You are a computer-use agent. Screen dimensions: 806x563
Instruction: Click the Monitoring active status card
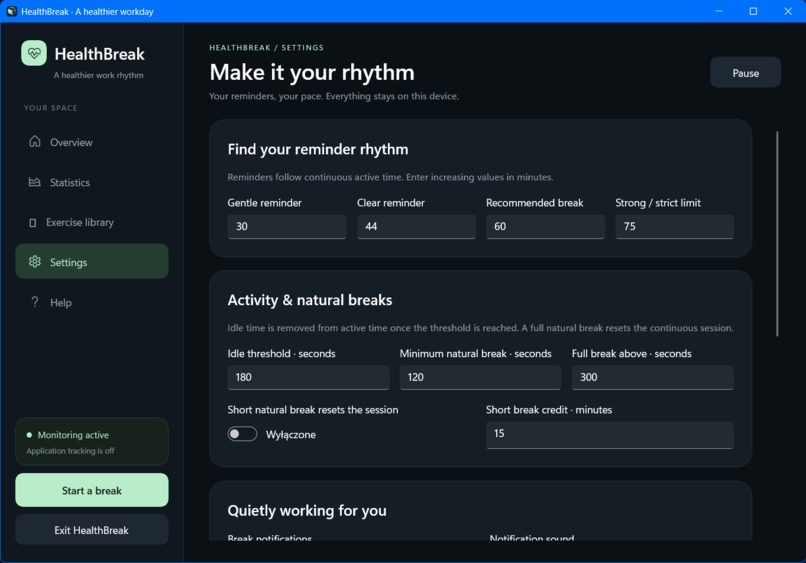pyautogui.click(x=92, y=442)
